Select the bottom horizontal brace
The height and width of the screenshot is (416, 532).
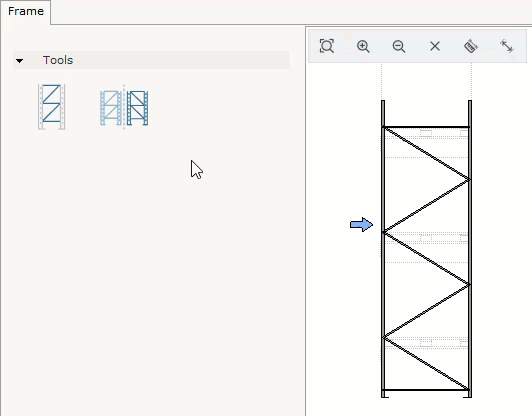[x=426, y=390]
